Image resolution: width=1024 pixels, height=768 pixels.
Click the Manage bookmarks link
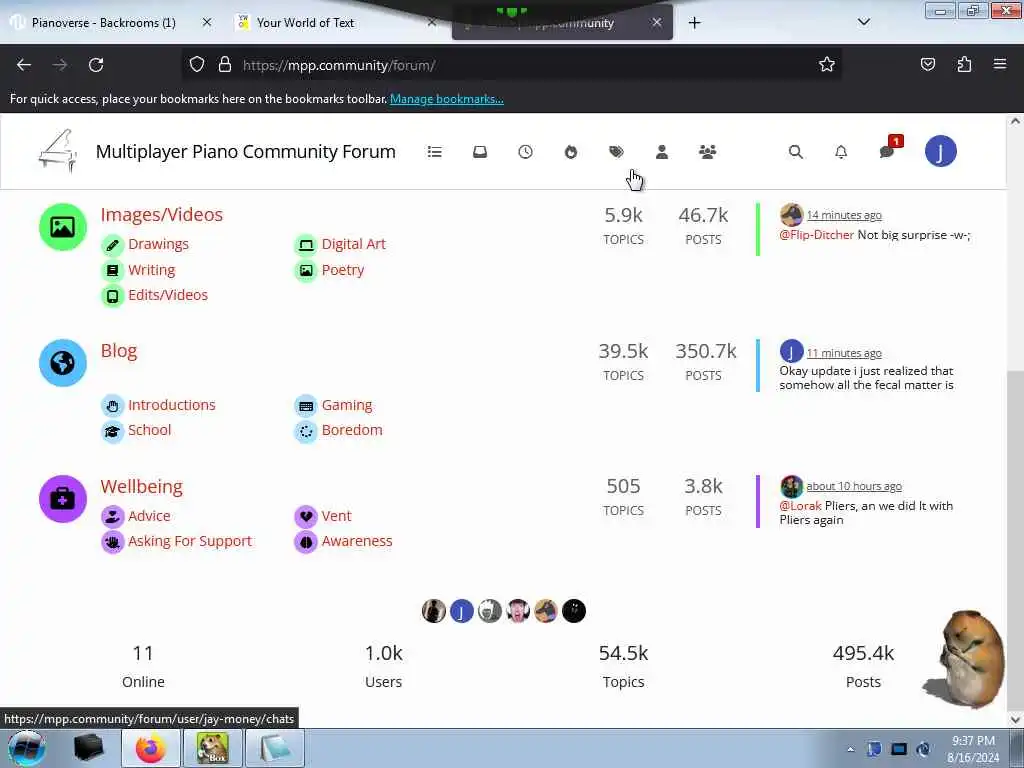[x=447, y=99]
